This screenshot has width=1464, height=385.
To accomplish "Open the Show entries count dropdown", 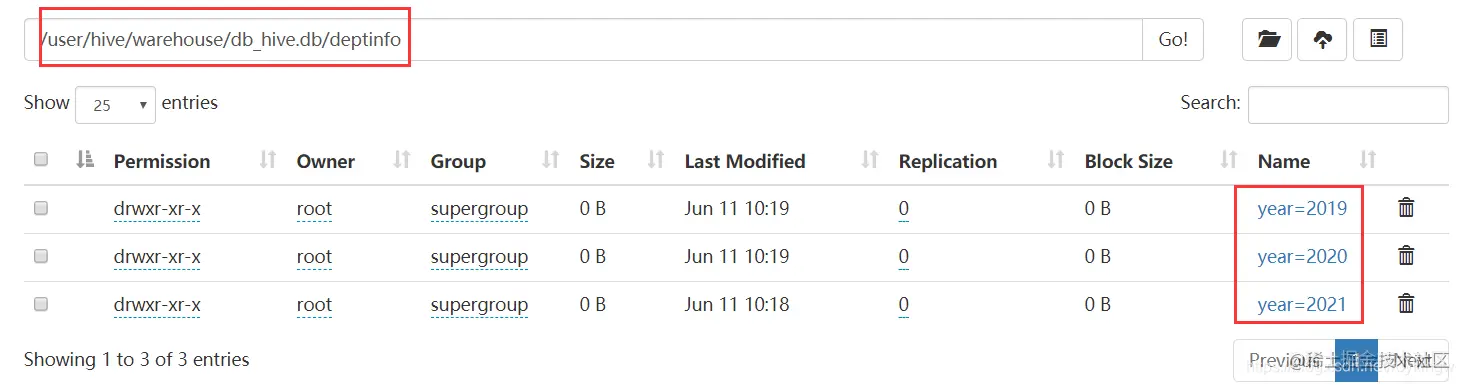I will (x=115, y=104).
